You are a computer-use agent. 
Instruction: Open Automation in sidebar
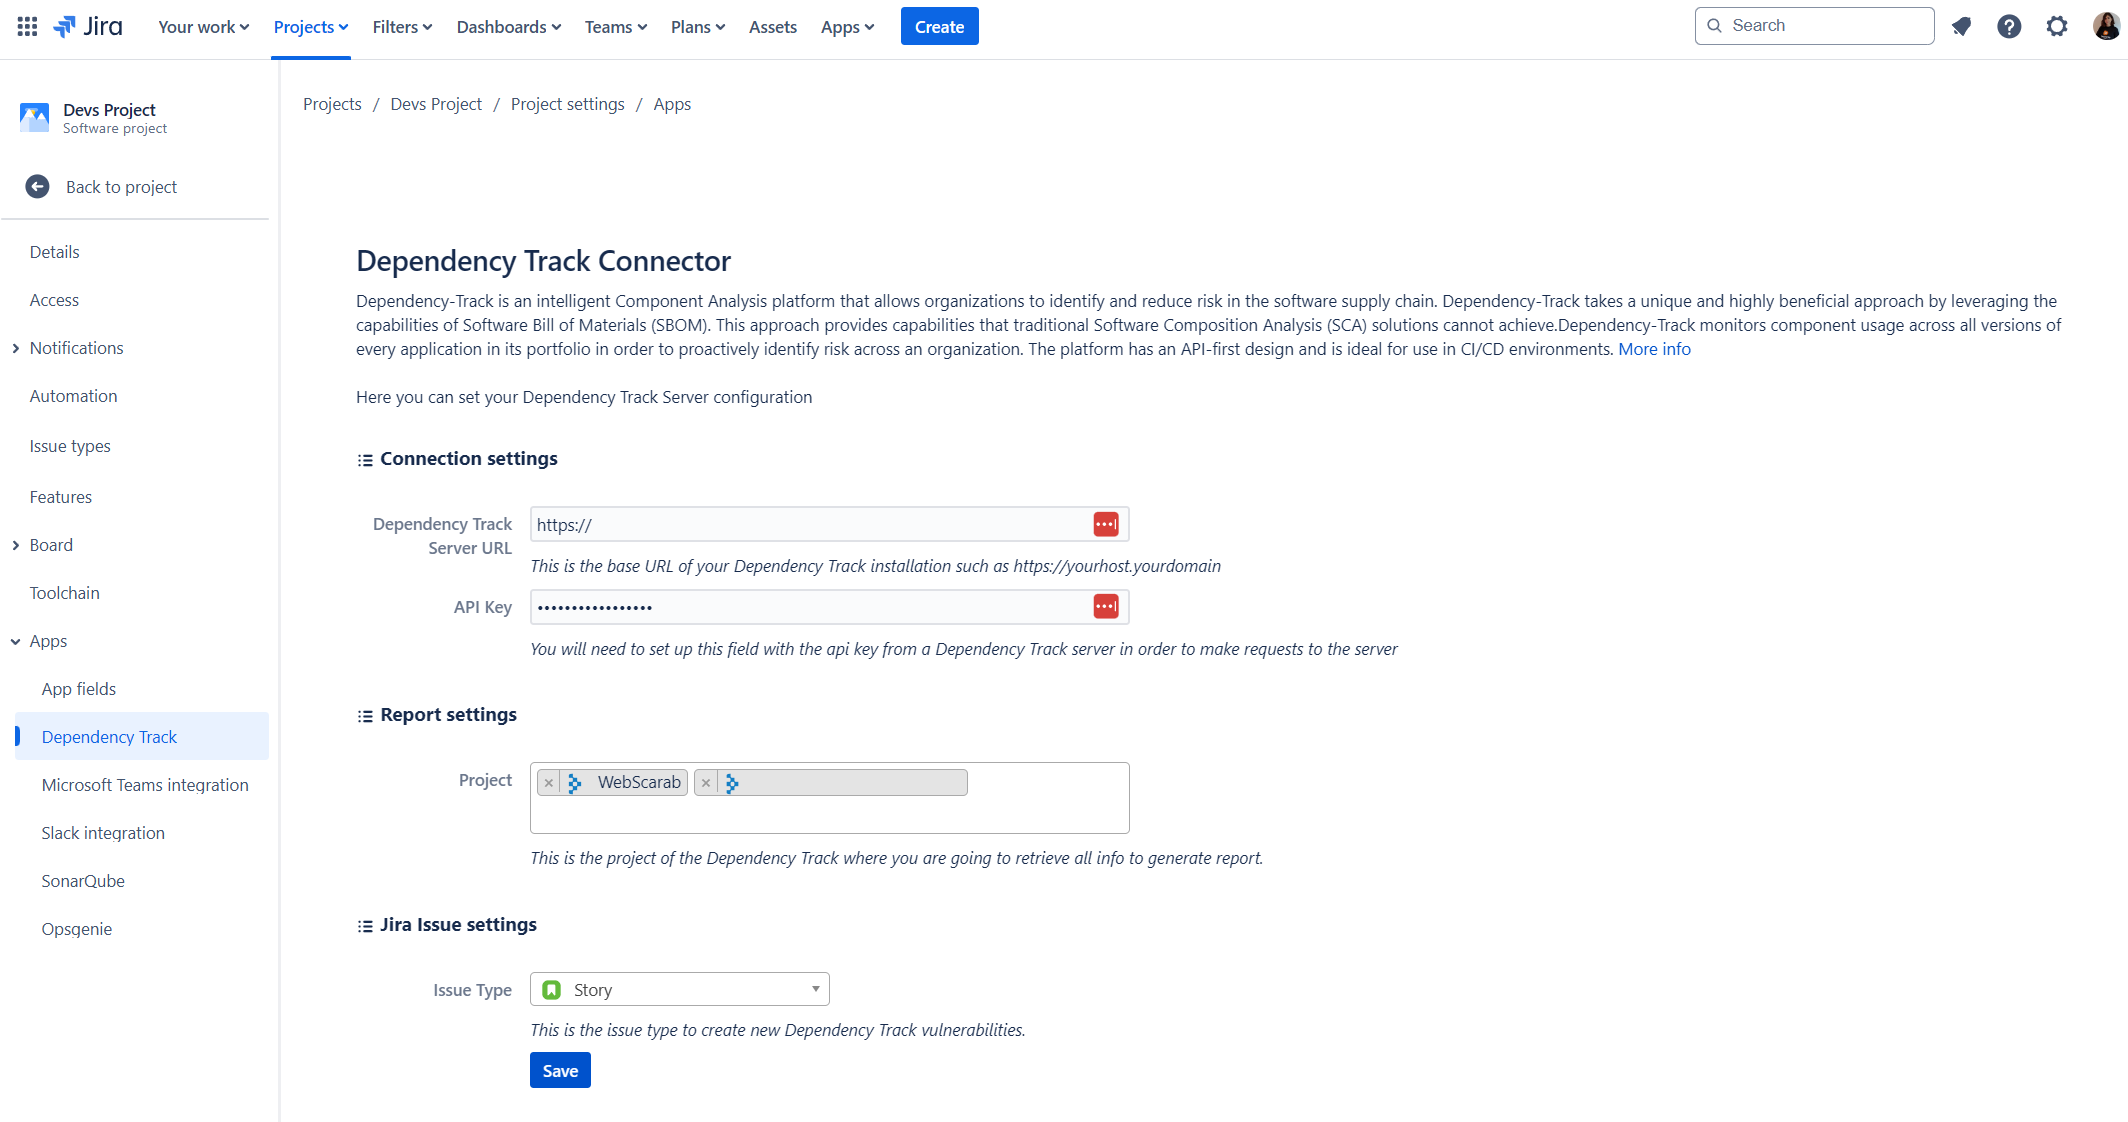tap(74, 396)
